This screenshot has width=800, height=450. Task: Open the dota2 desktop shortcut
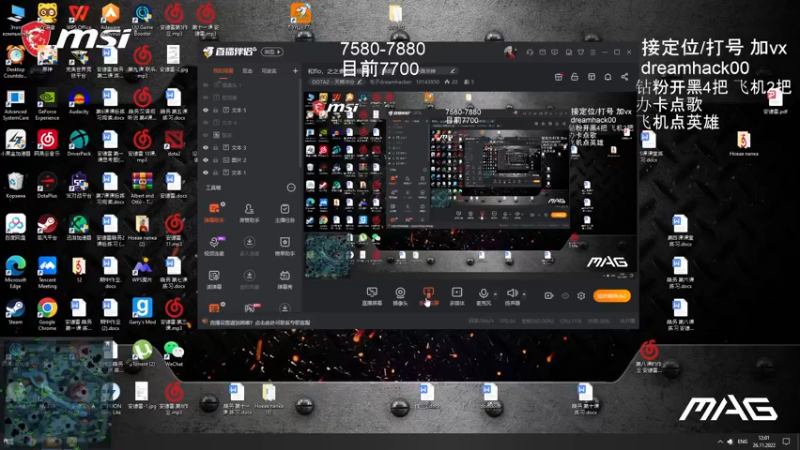click(x=174, y=143)
